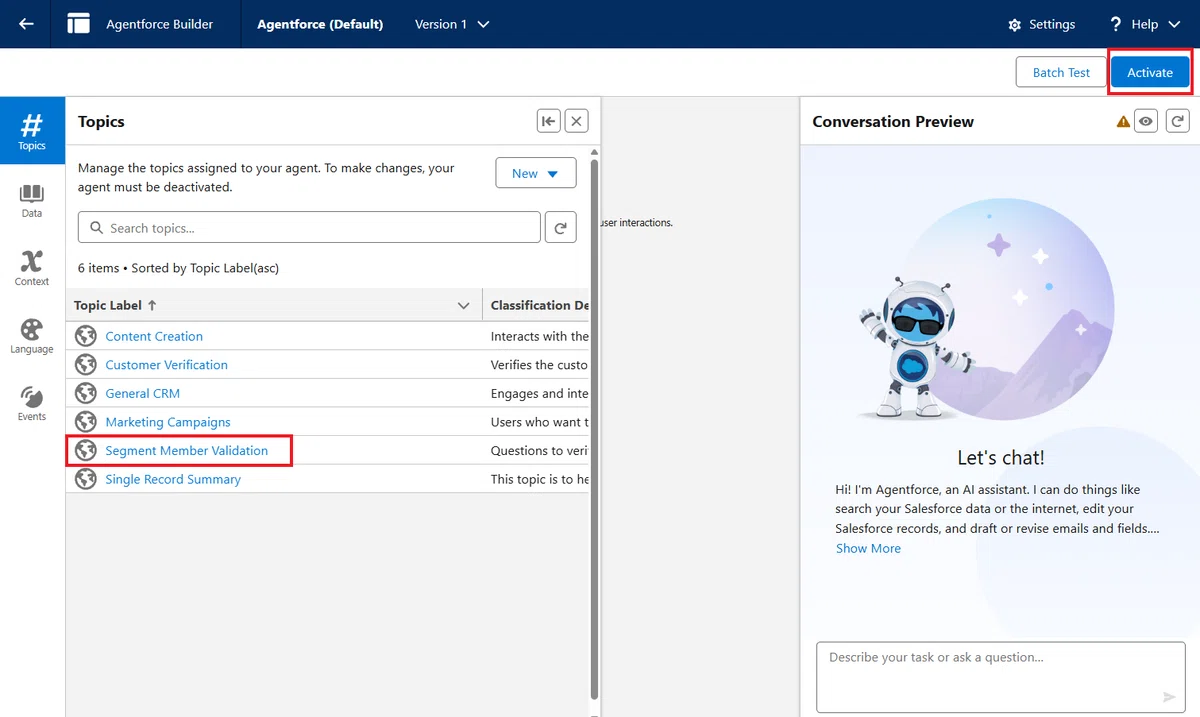Click the Agentforce (Default) agent name
This screenshot has height=717, width=1200.
(320, 24)
